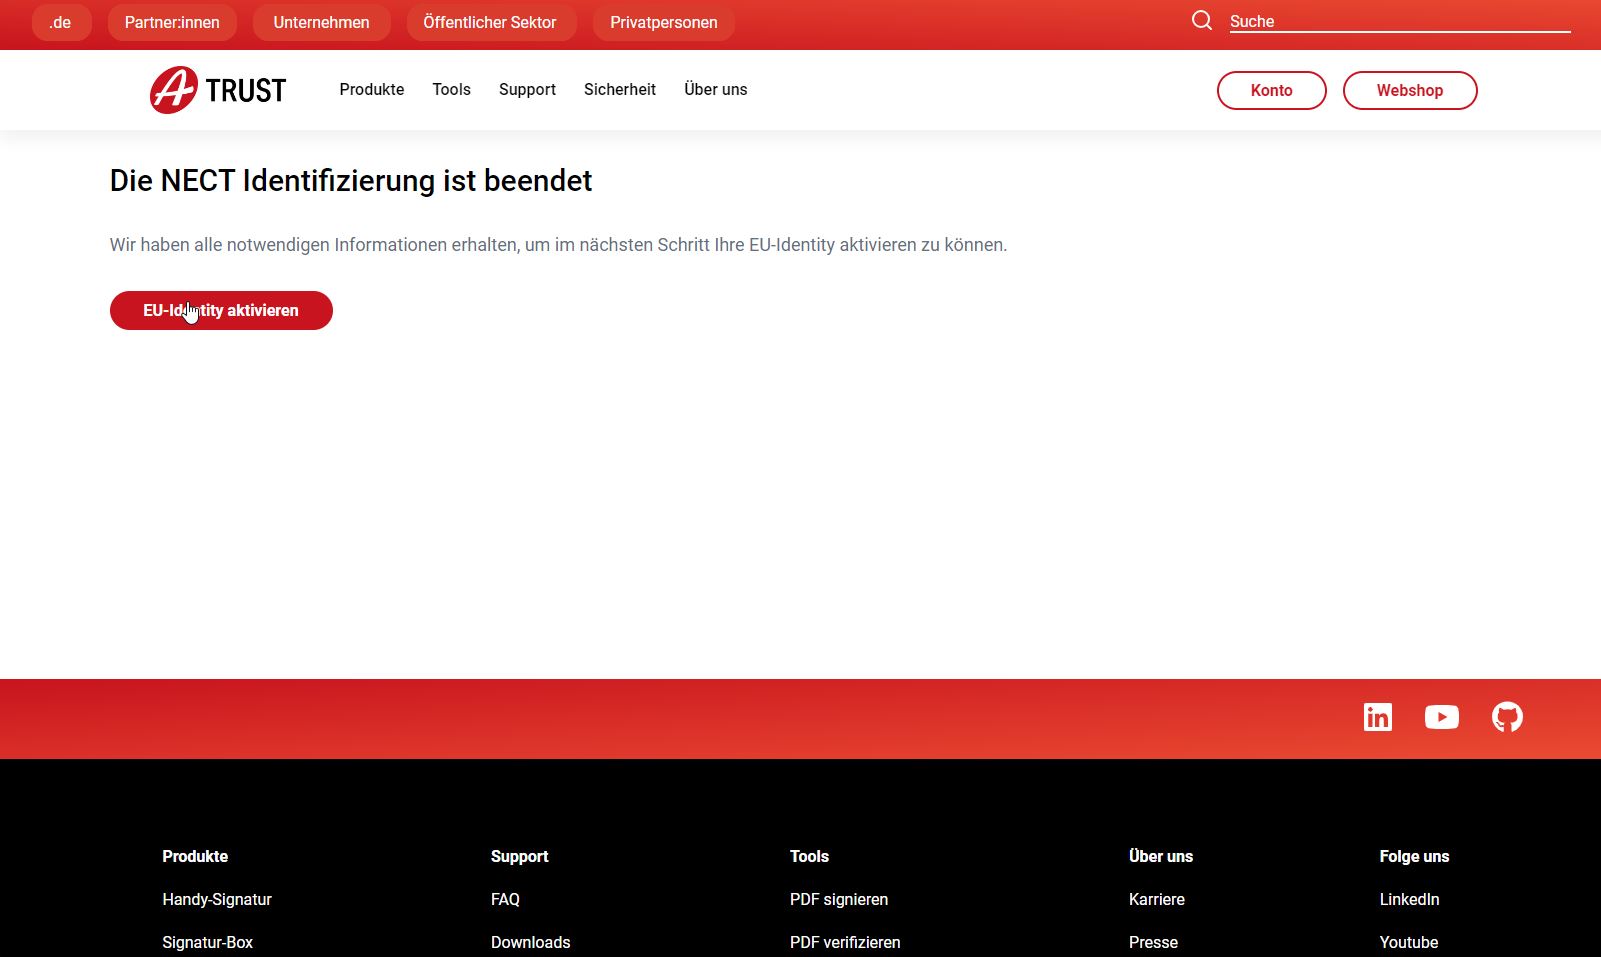Activate the EU-Identity aktivieren button

coord(221,310)
